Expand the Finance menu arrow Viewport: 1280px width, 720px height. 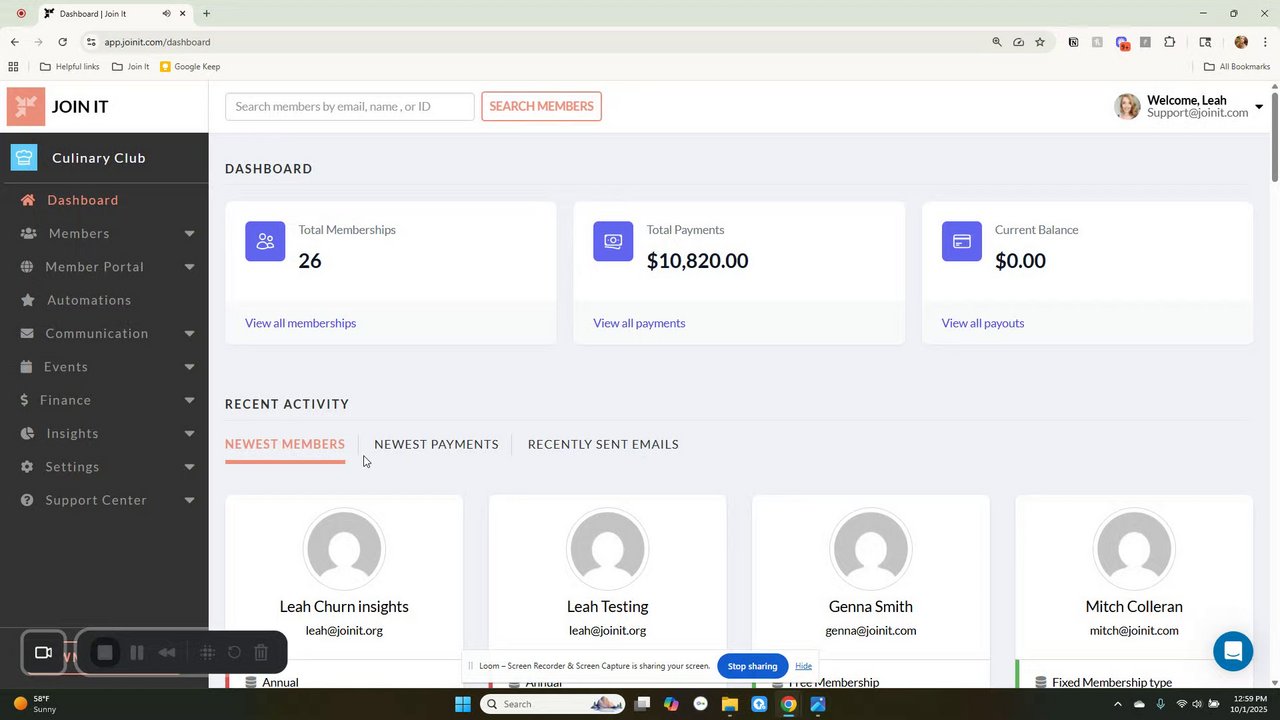coord(189,400)
